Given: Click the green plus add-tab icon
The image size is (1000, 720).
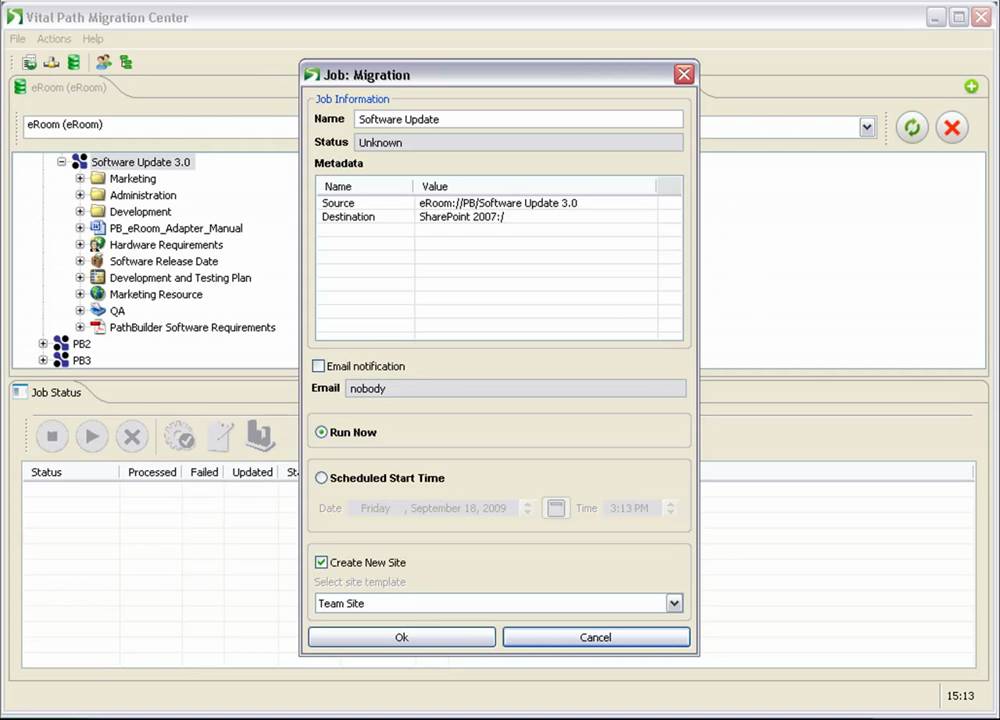Looking at the screenshot, I should [x=971, y=87].
